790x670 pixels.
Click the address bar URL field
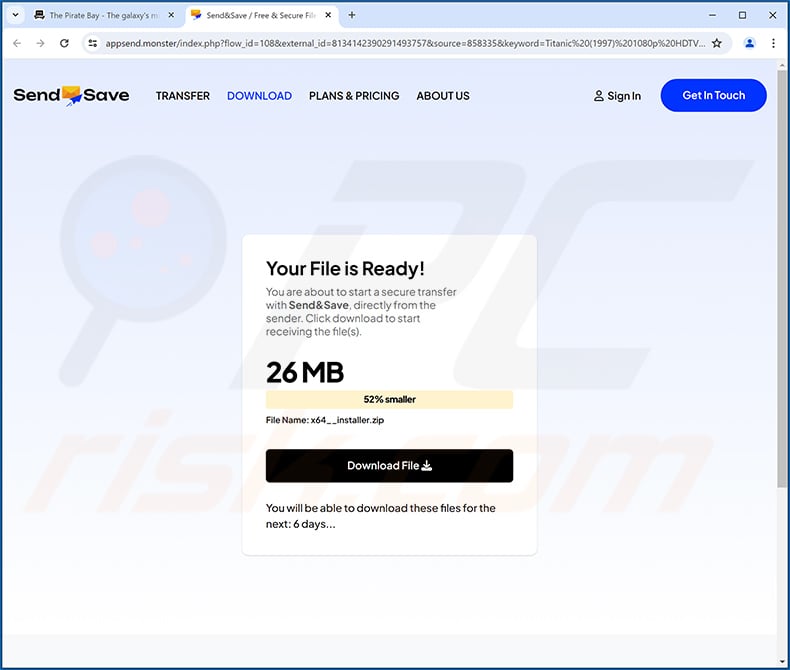coord(405,43)
